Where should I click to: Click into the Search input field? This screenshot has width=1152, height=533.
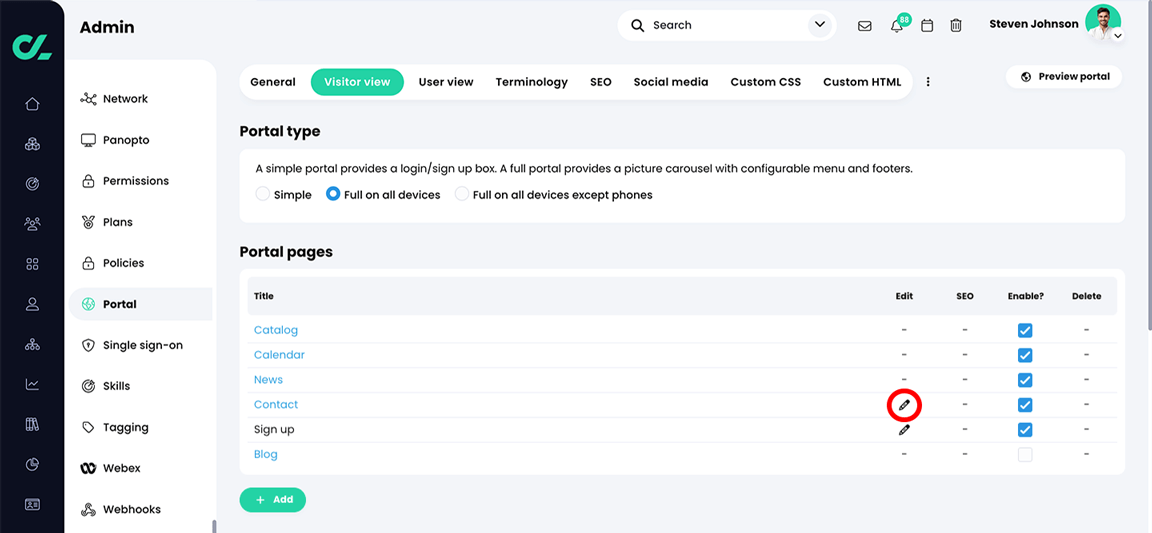pos(726,26)
